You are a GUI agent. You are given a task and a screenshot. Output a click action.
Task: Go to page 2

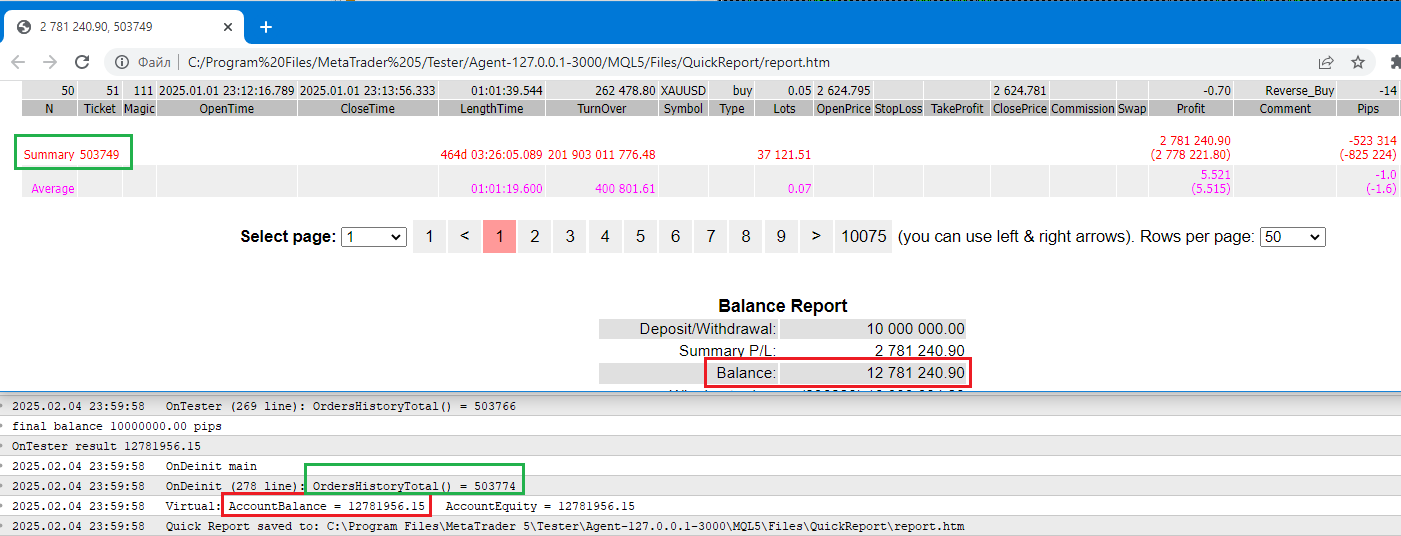click(x=535, y=236)
